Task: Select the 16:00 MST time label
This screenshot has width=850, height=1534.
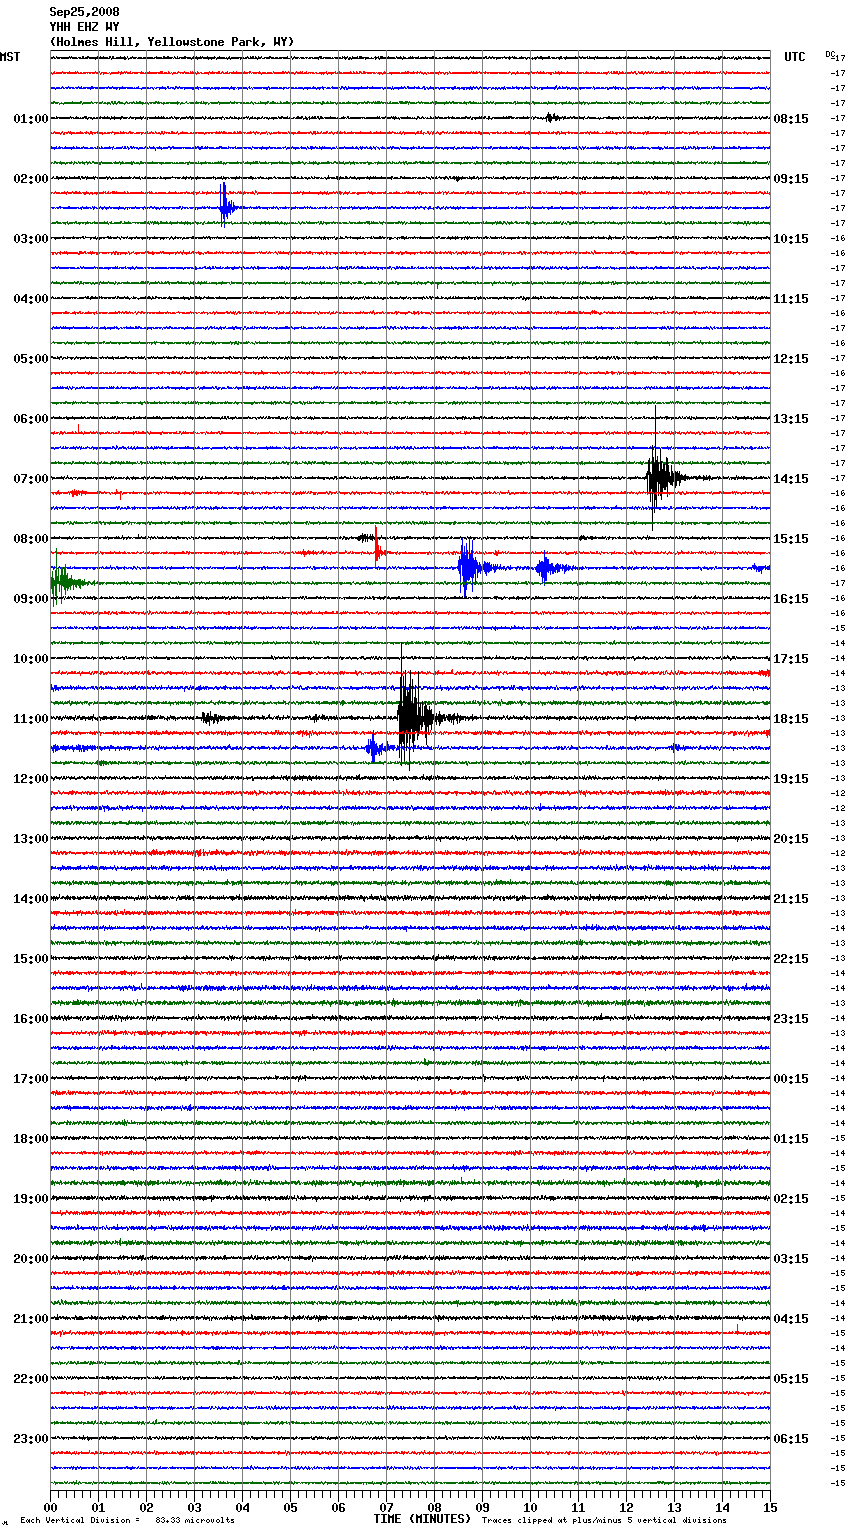Action: (x=30, y=1019)
